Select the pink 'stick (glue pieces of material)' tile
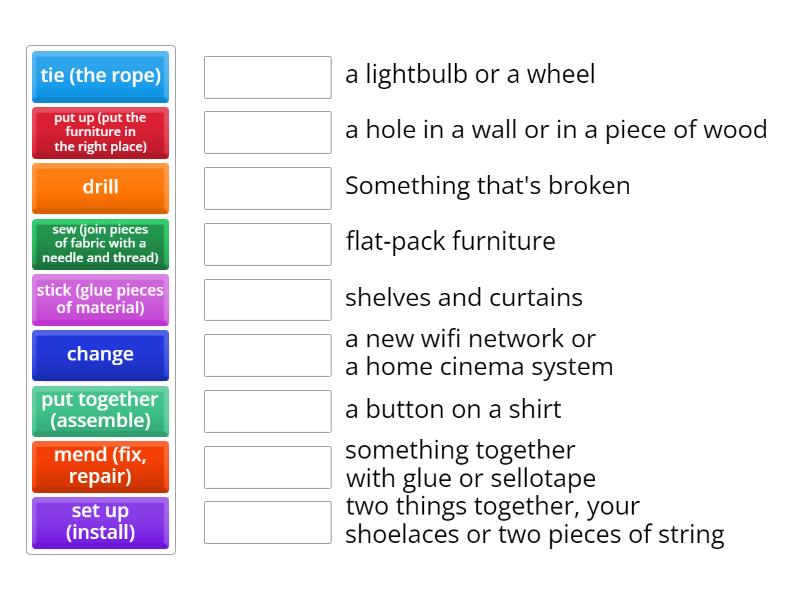This screenshot has width=800, height=600. [100, 299]
